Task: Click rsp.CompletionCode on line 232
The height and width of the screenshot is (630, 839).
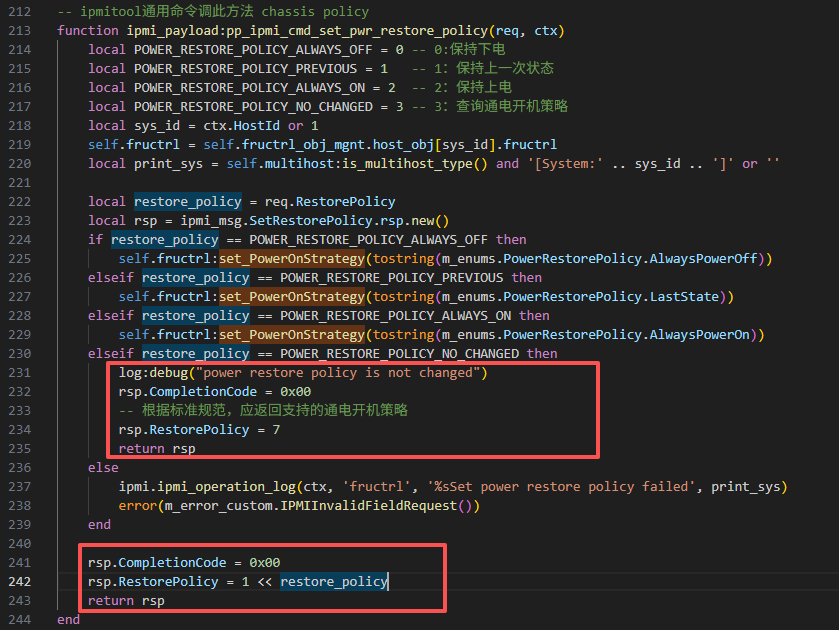Action: pyautogui.click(x=188, y=392)
